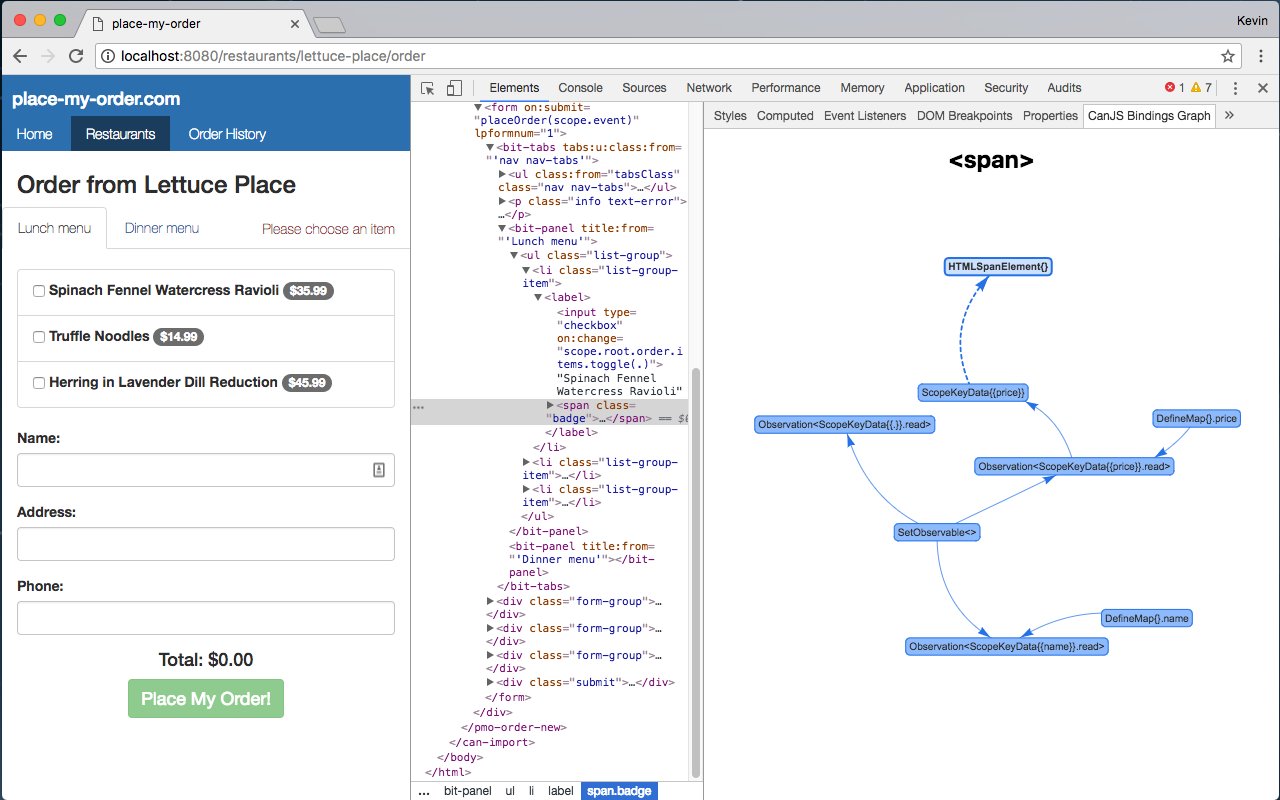Switch to the Console tab
This screenshot has height=800, width=1280.
pyautogui.click(x=580, y=88)
